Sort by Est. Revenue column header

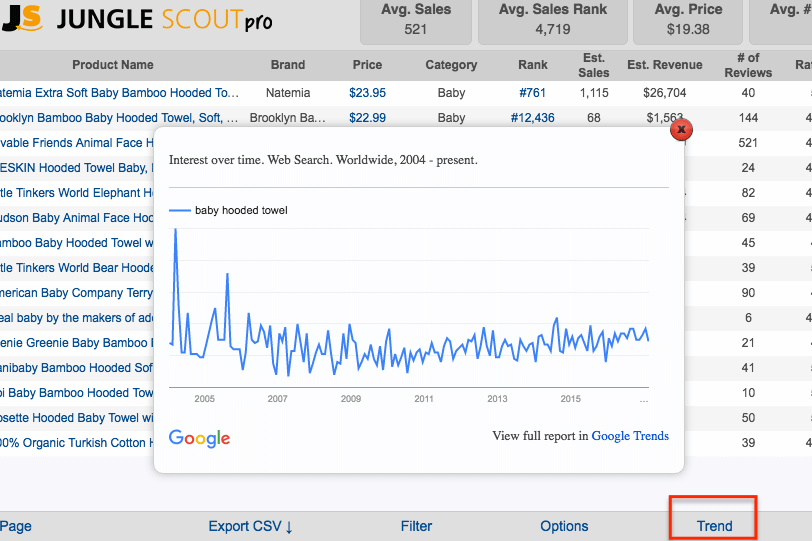[664, 65]
